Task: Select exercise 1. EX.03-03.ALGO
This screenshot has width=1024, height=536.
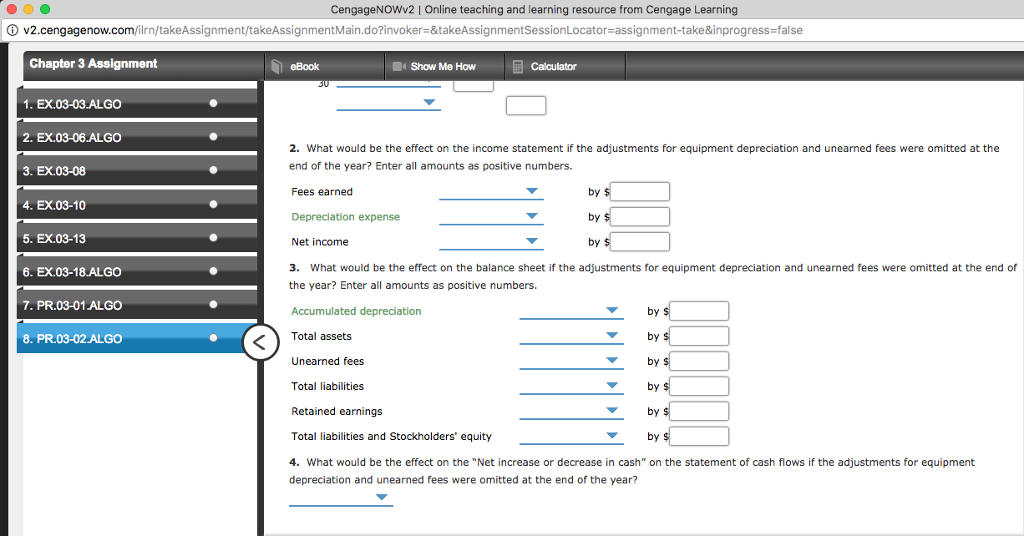Action: (136, 104)
